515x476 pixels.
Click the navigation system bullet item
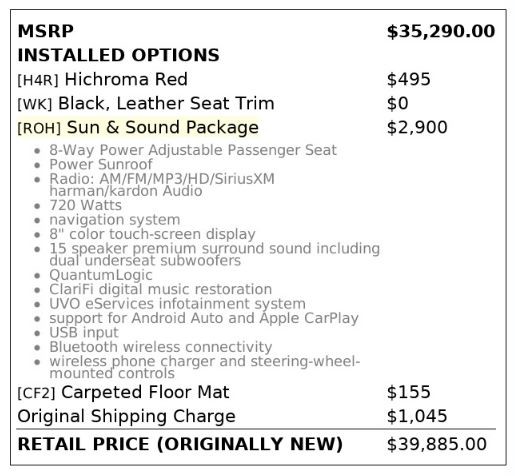pos(115,220)
